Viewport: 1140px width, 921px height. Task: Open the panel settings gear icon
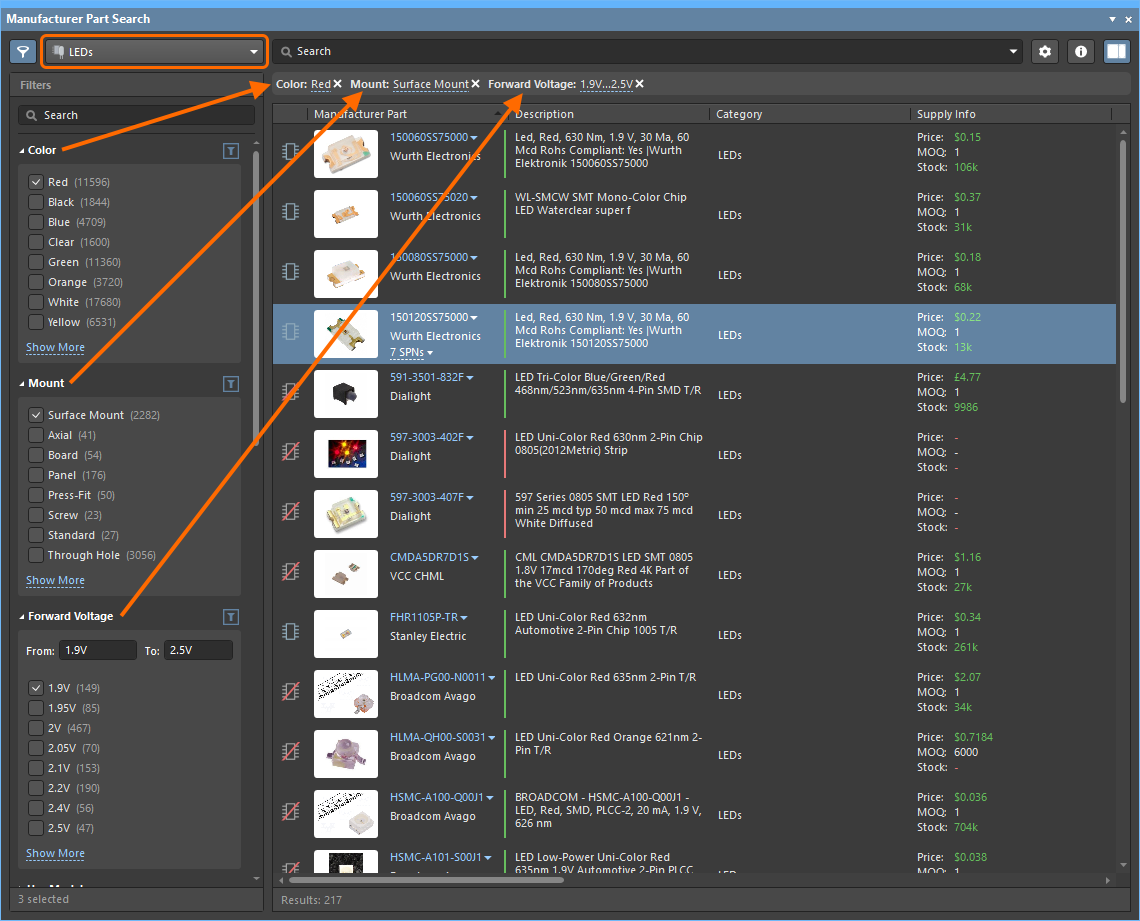click(1045, 50)
